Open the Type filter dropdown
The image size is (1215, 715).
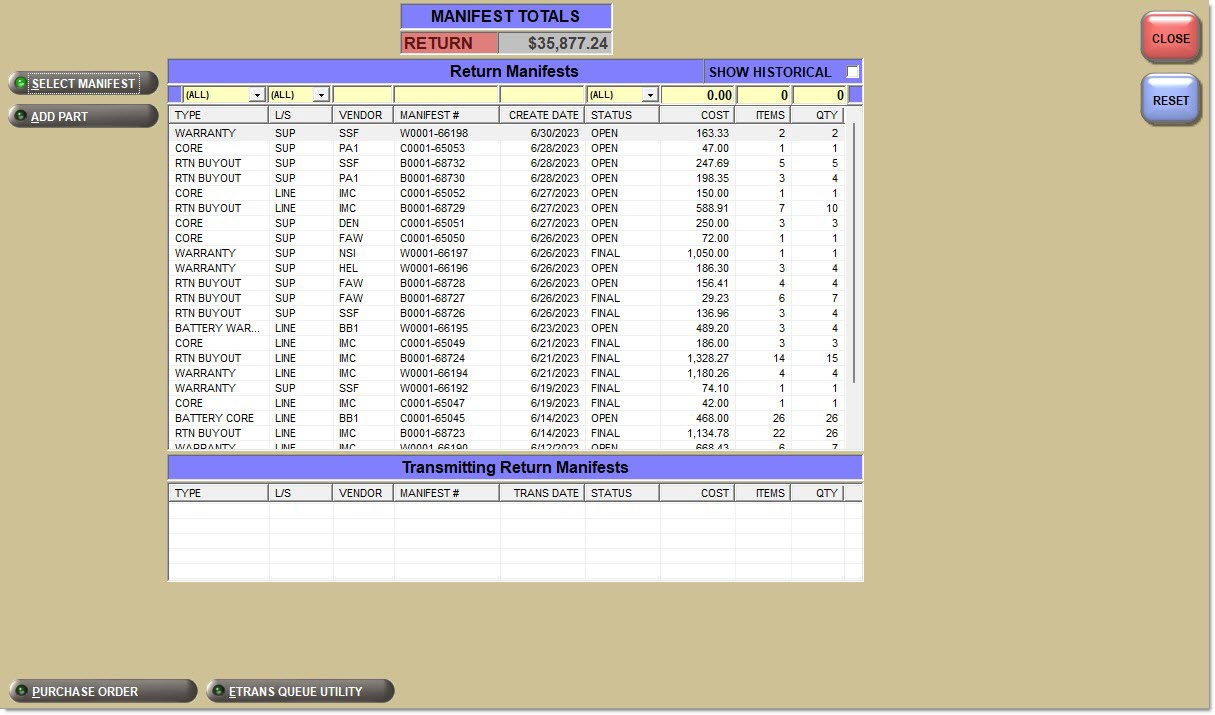pyautogui.click(x=257, y=95)
